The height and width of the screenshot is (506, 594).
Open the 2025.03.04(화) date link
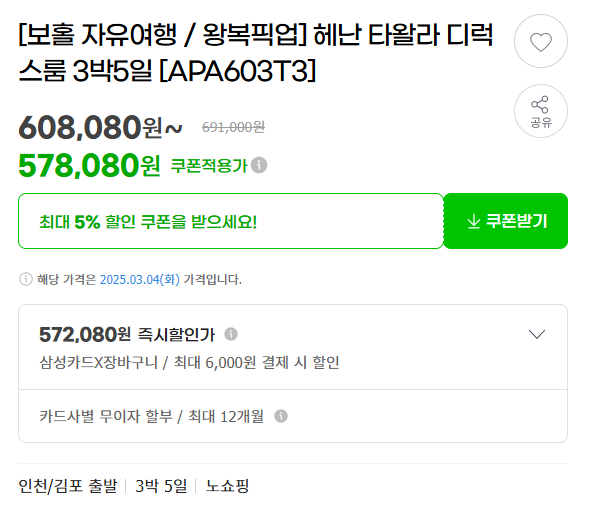tap(140, 280)
